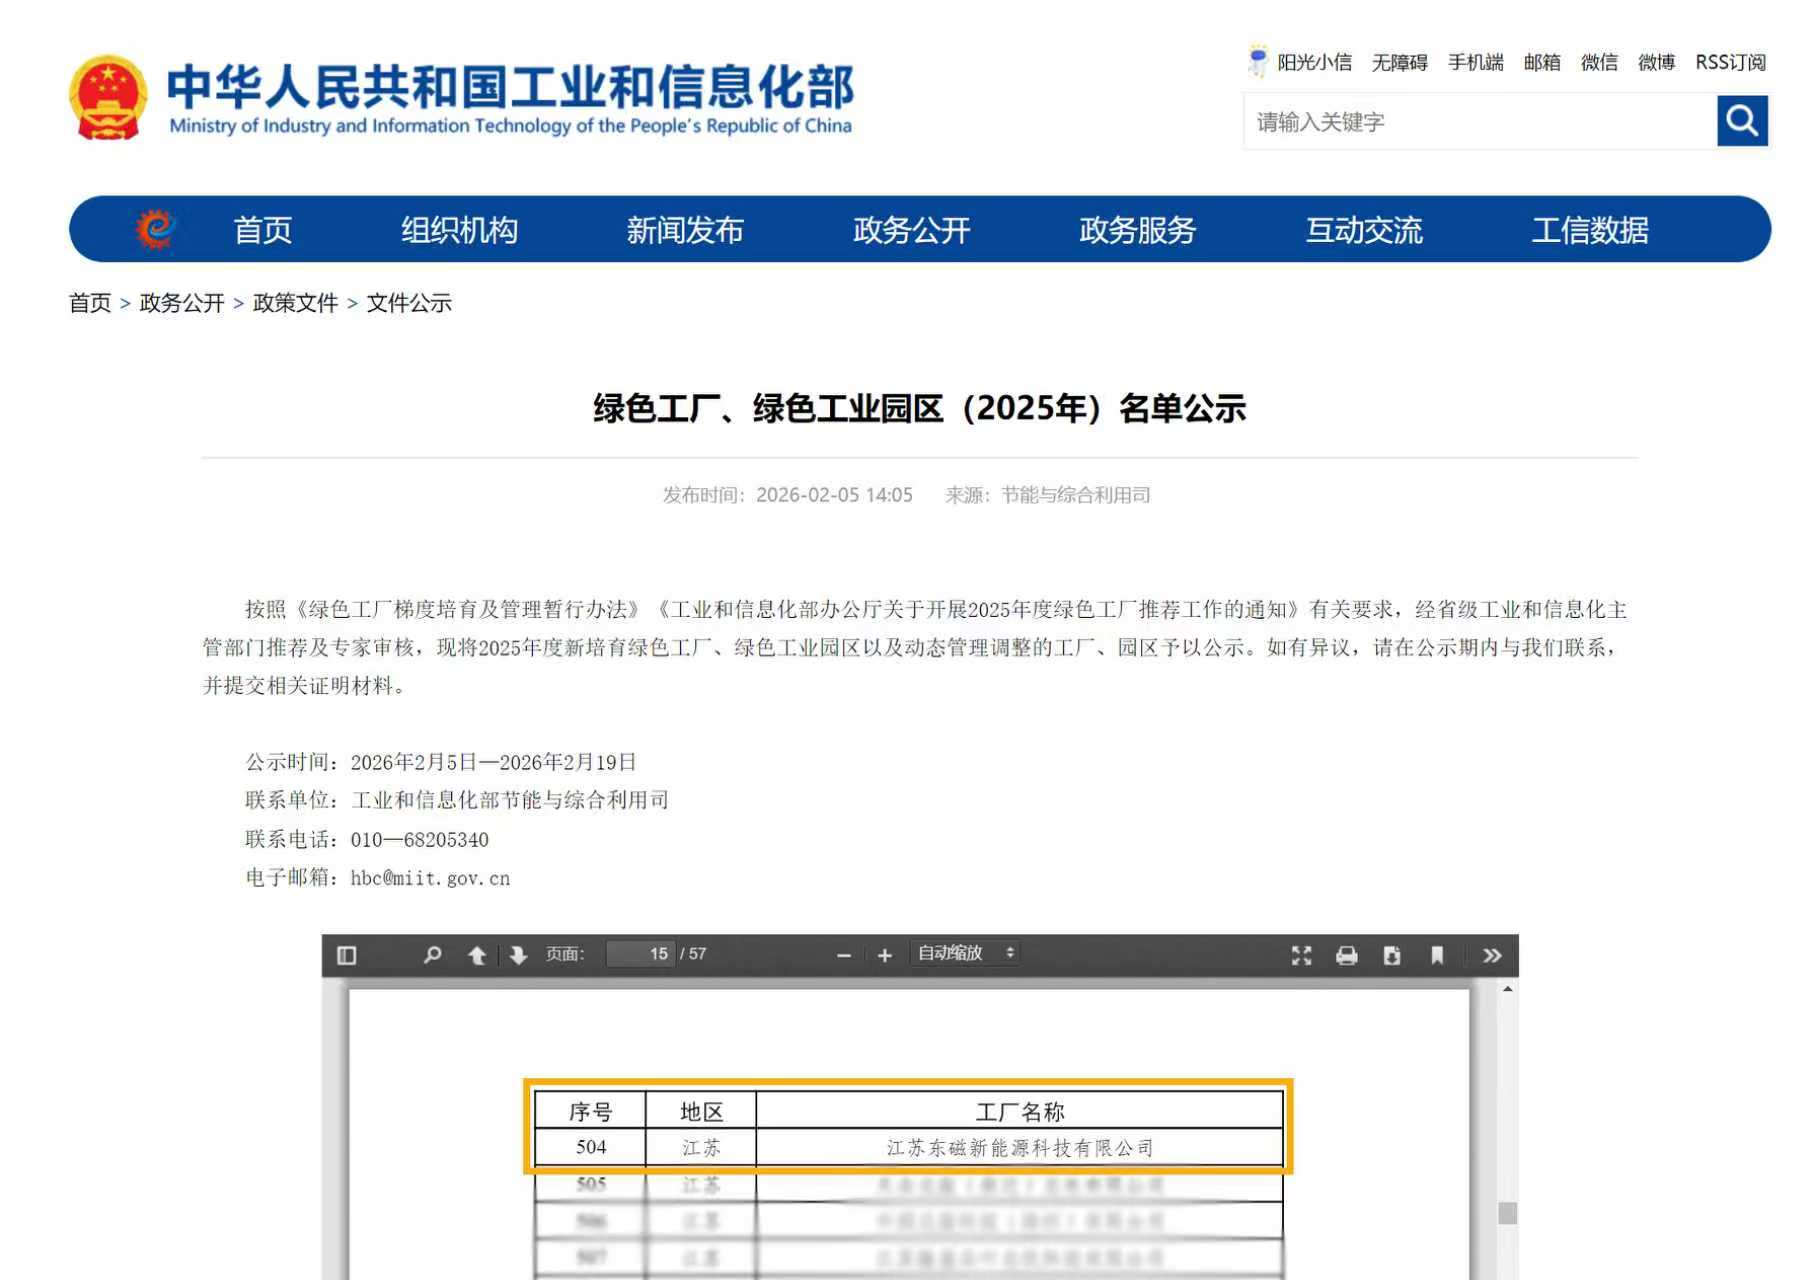Open the RSS订阅 link
Viewport: 1817px width, 1280px height.
point(1730,63)
